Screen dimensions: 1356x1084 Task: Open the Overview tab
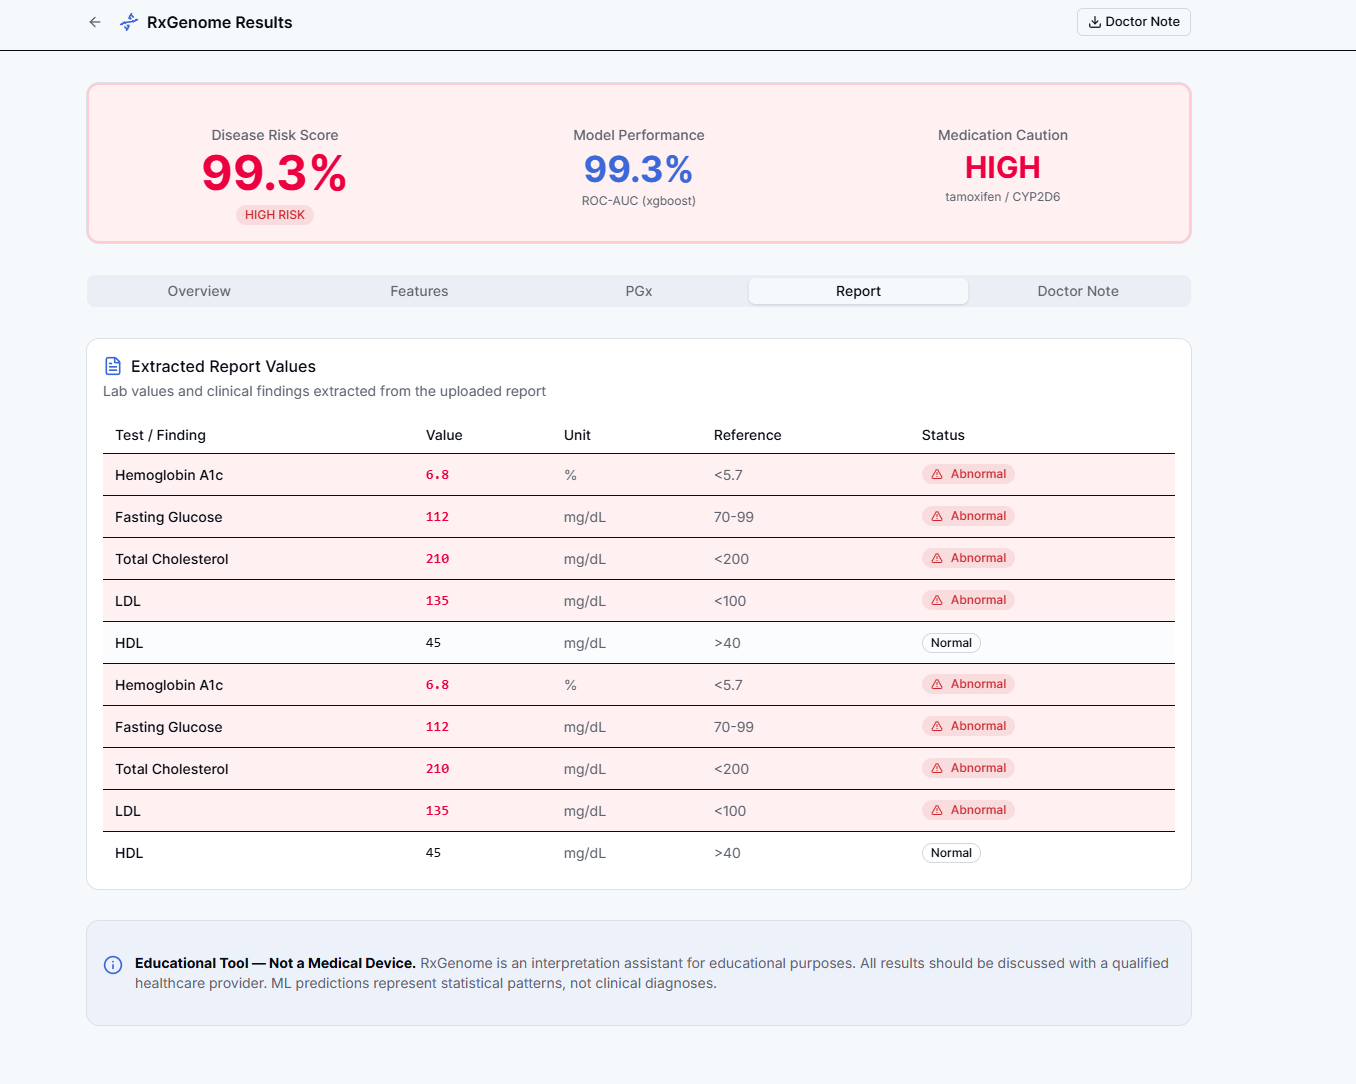(x=199, y=291)
